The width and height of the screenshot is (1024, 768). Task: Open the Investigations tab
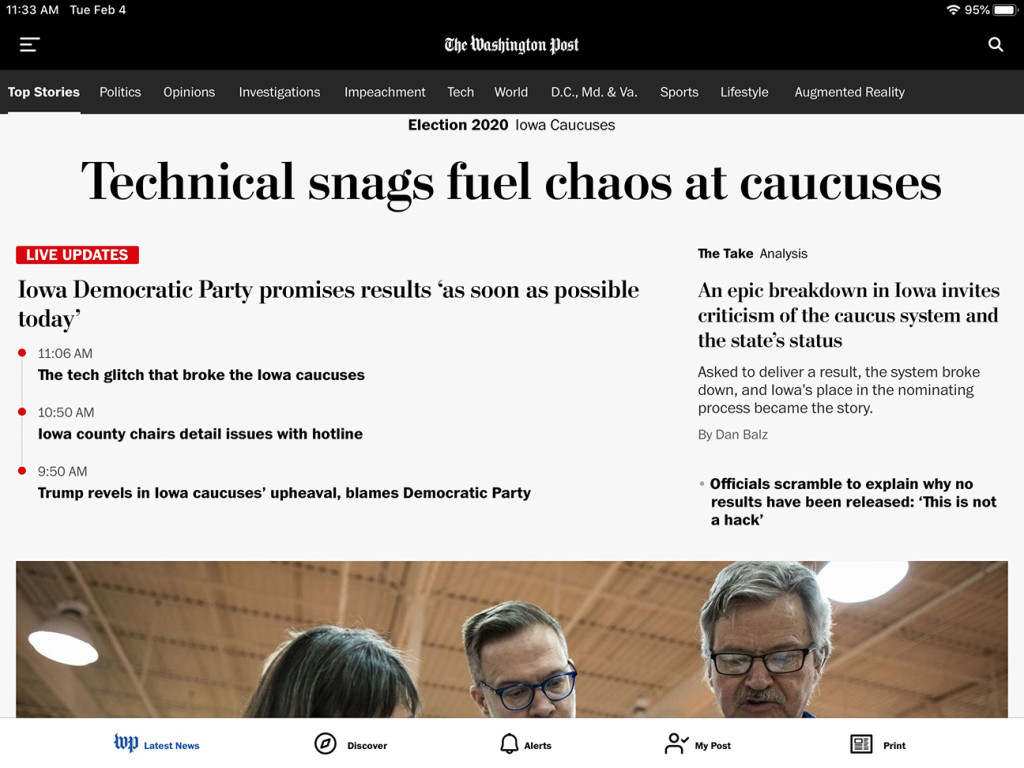(280, 92)
